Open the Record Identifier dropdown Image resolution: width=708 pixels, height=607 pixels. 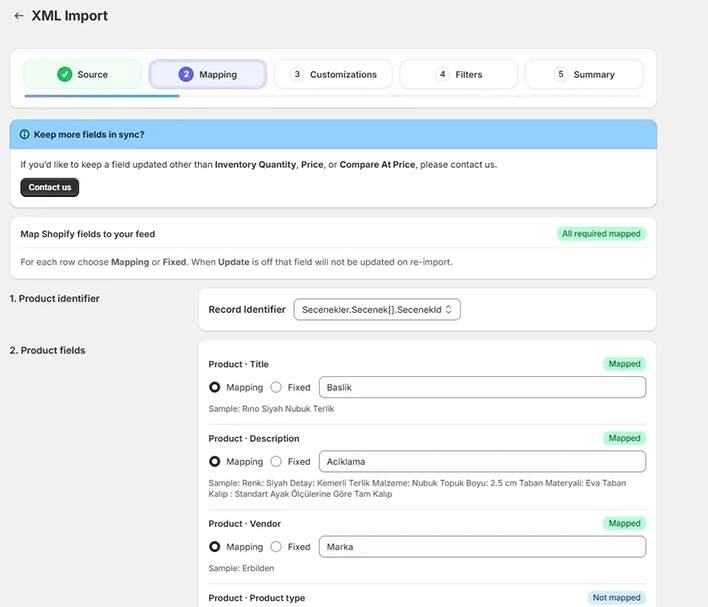coord(377,309)
